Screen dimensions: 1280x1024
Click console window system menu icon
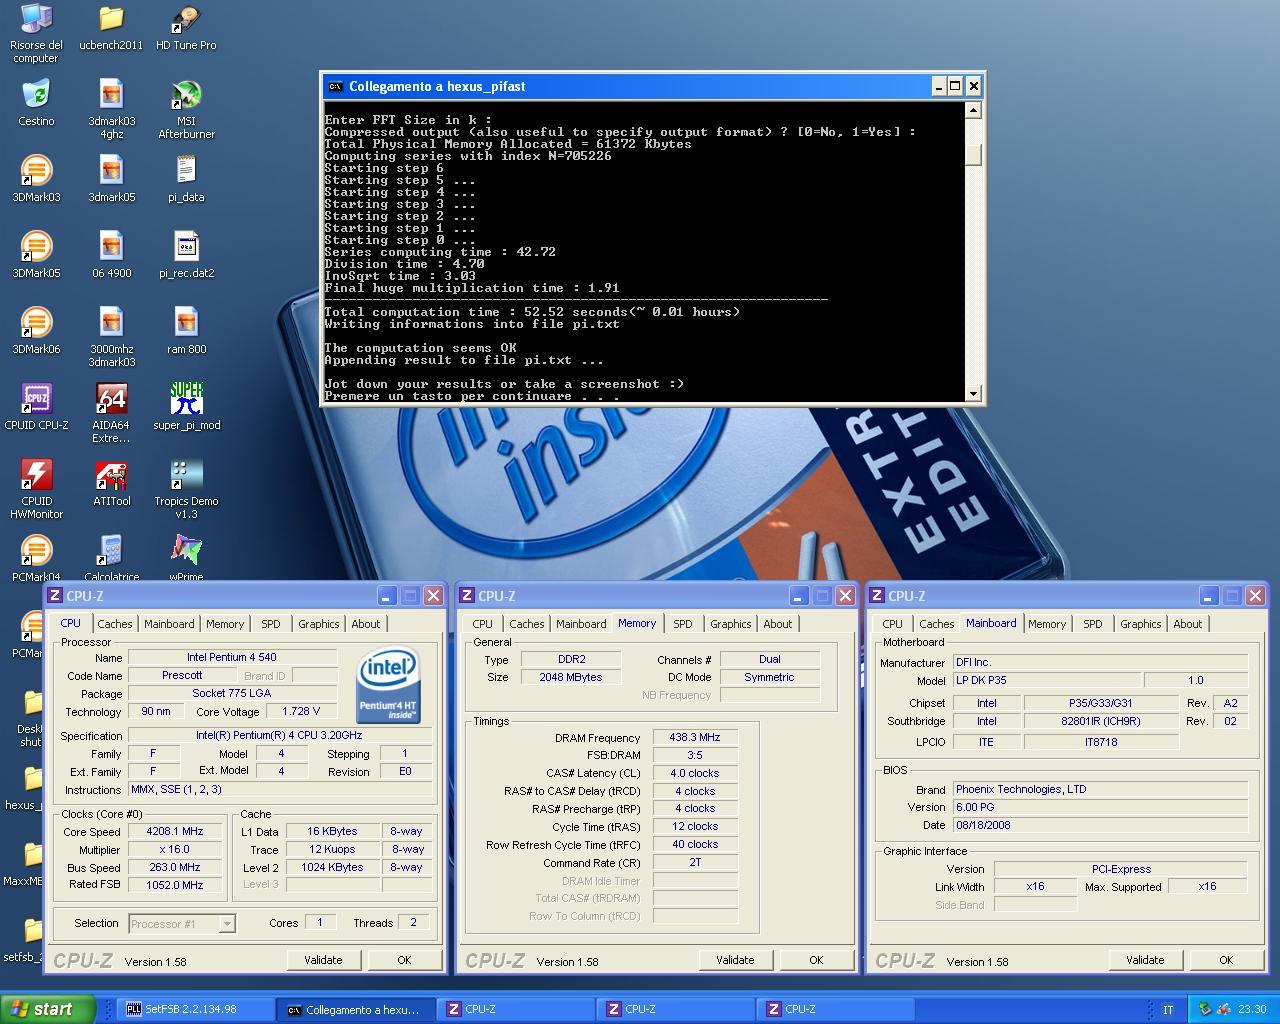point(336,86)
